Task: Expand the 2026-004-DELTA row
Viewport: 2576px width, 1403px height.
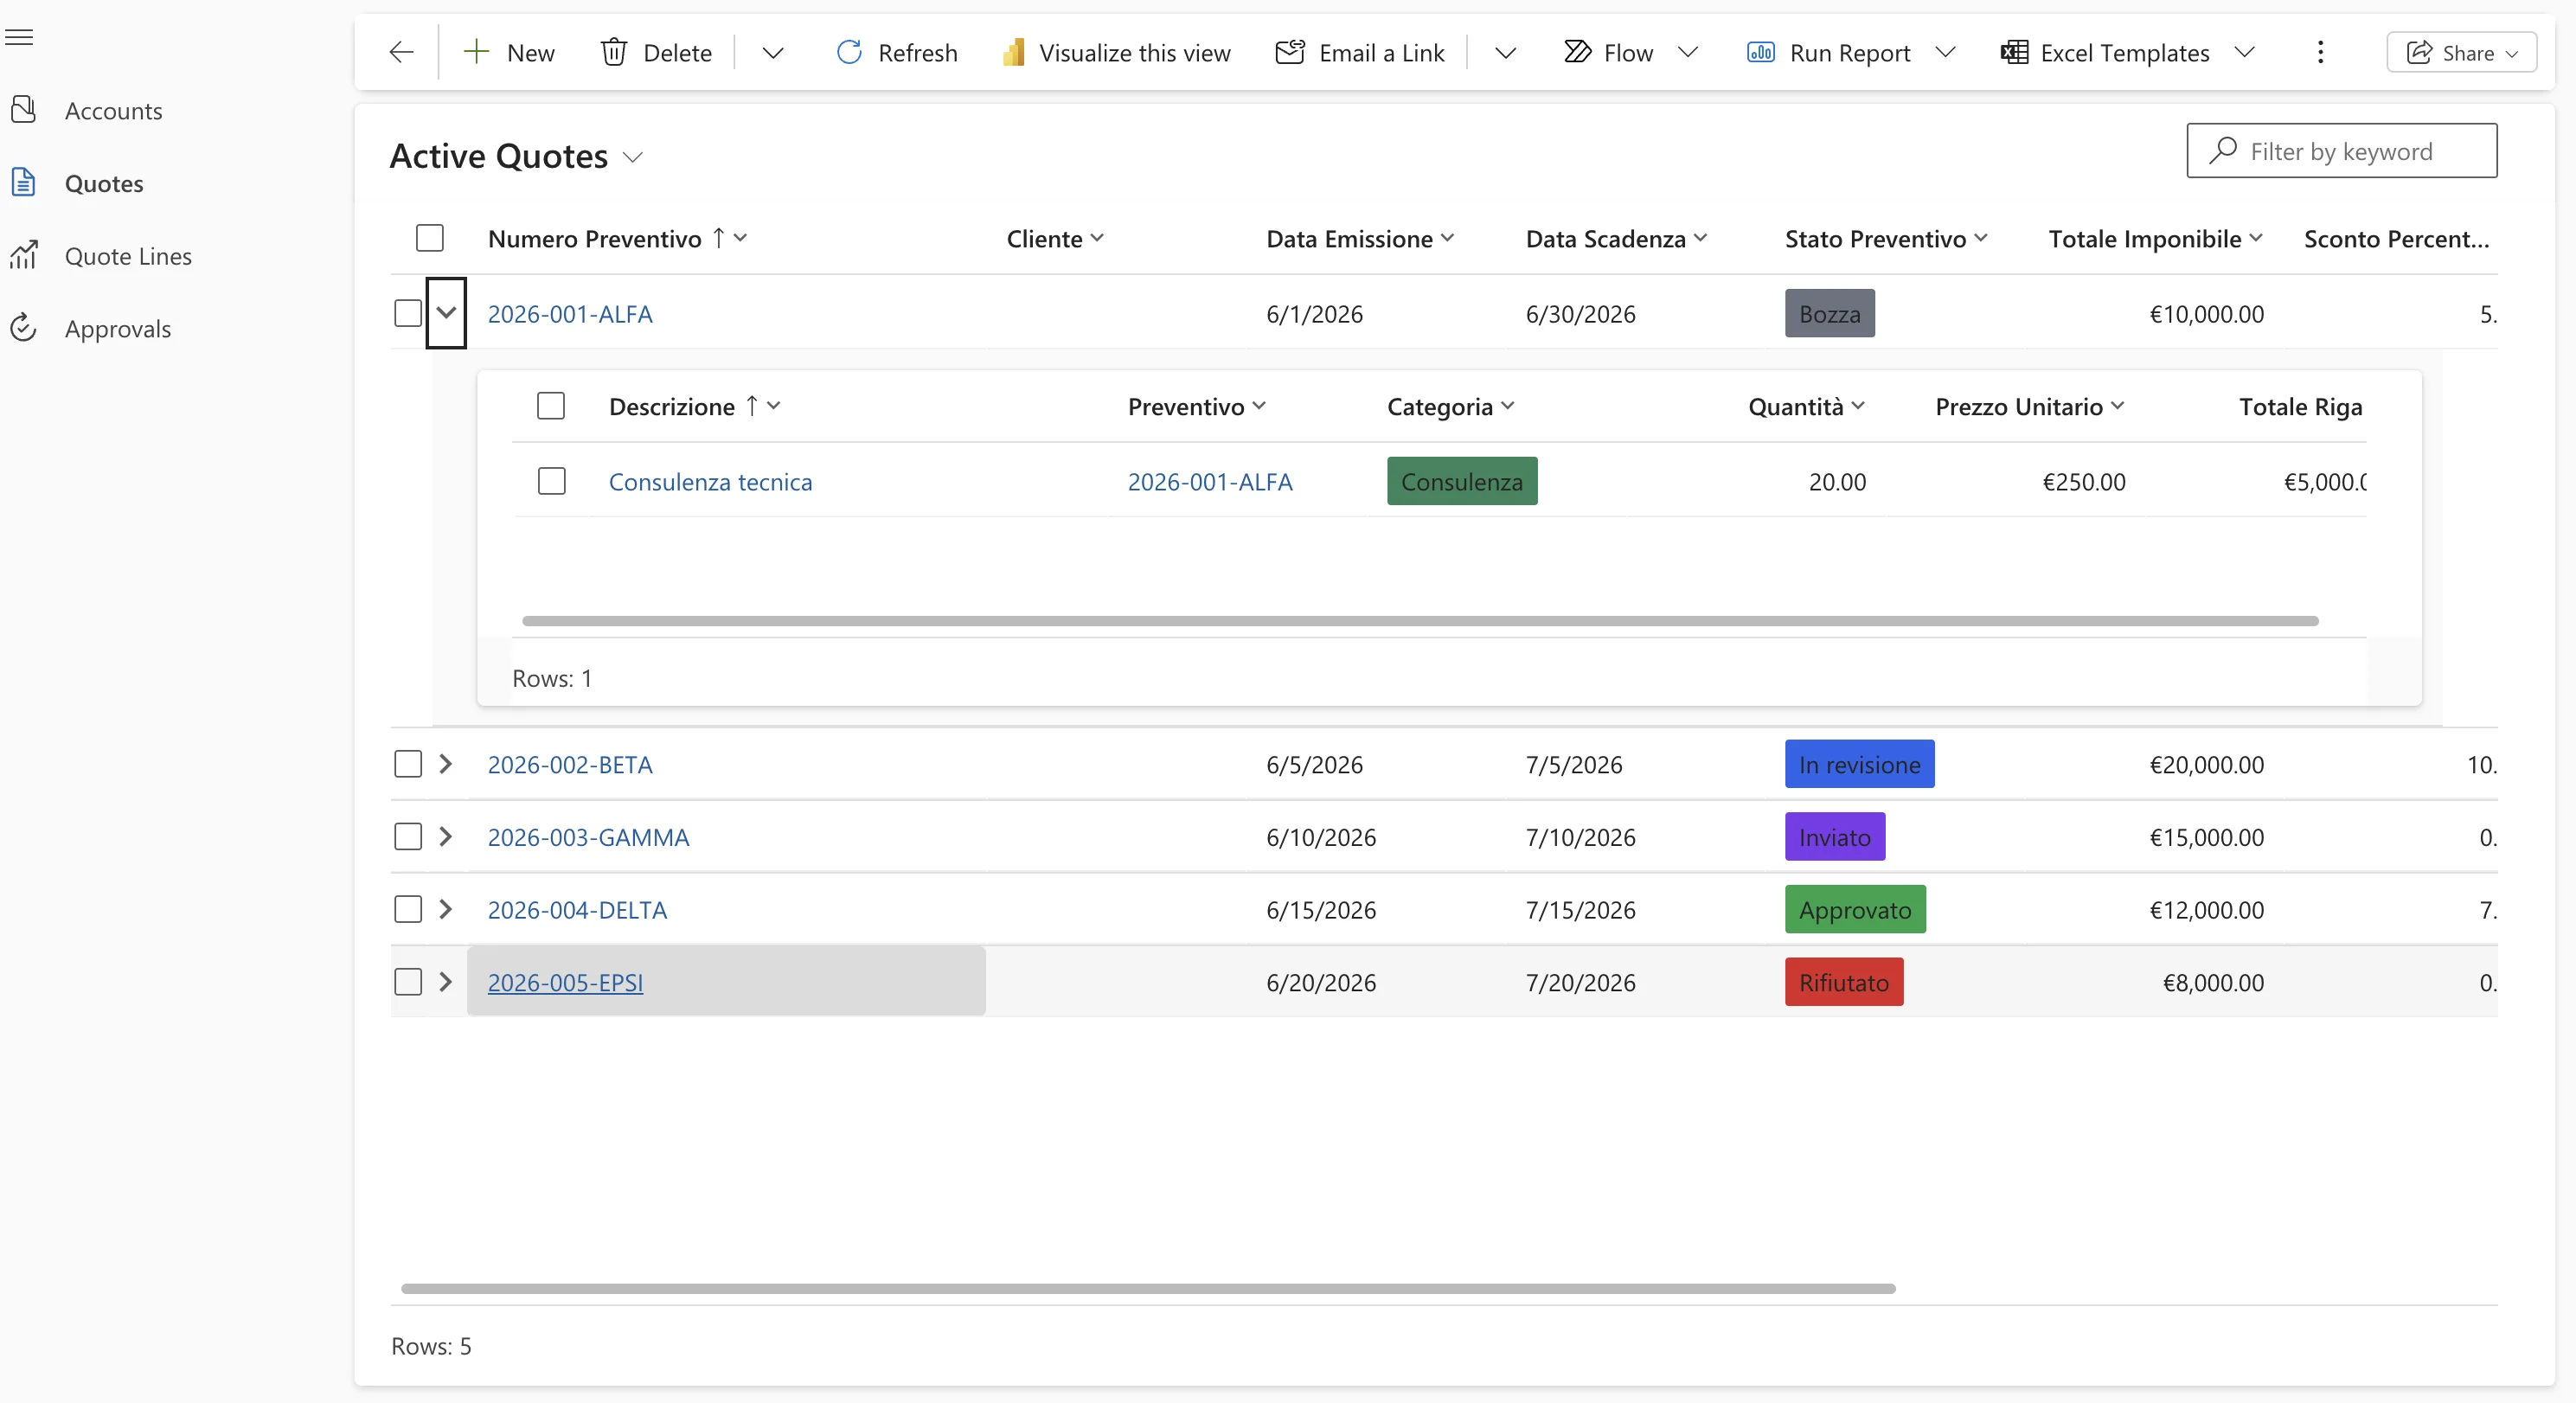Action: [x=446, y=909]
